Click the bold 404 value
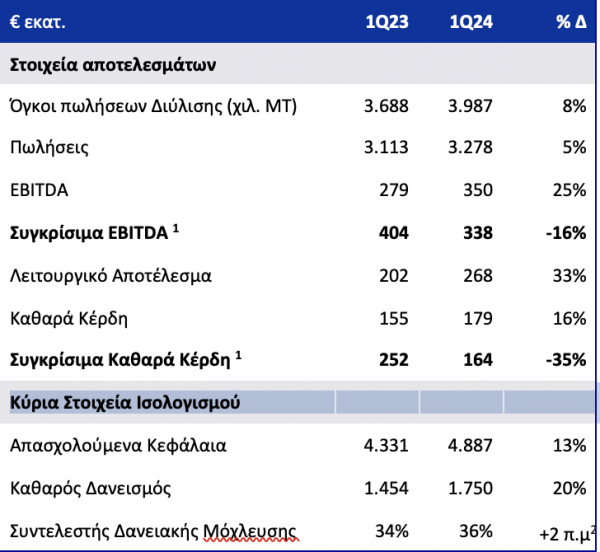This screenshot has height=552, width=600. click(394, 233)
